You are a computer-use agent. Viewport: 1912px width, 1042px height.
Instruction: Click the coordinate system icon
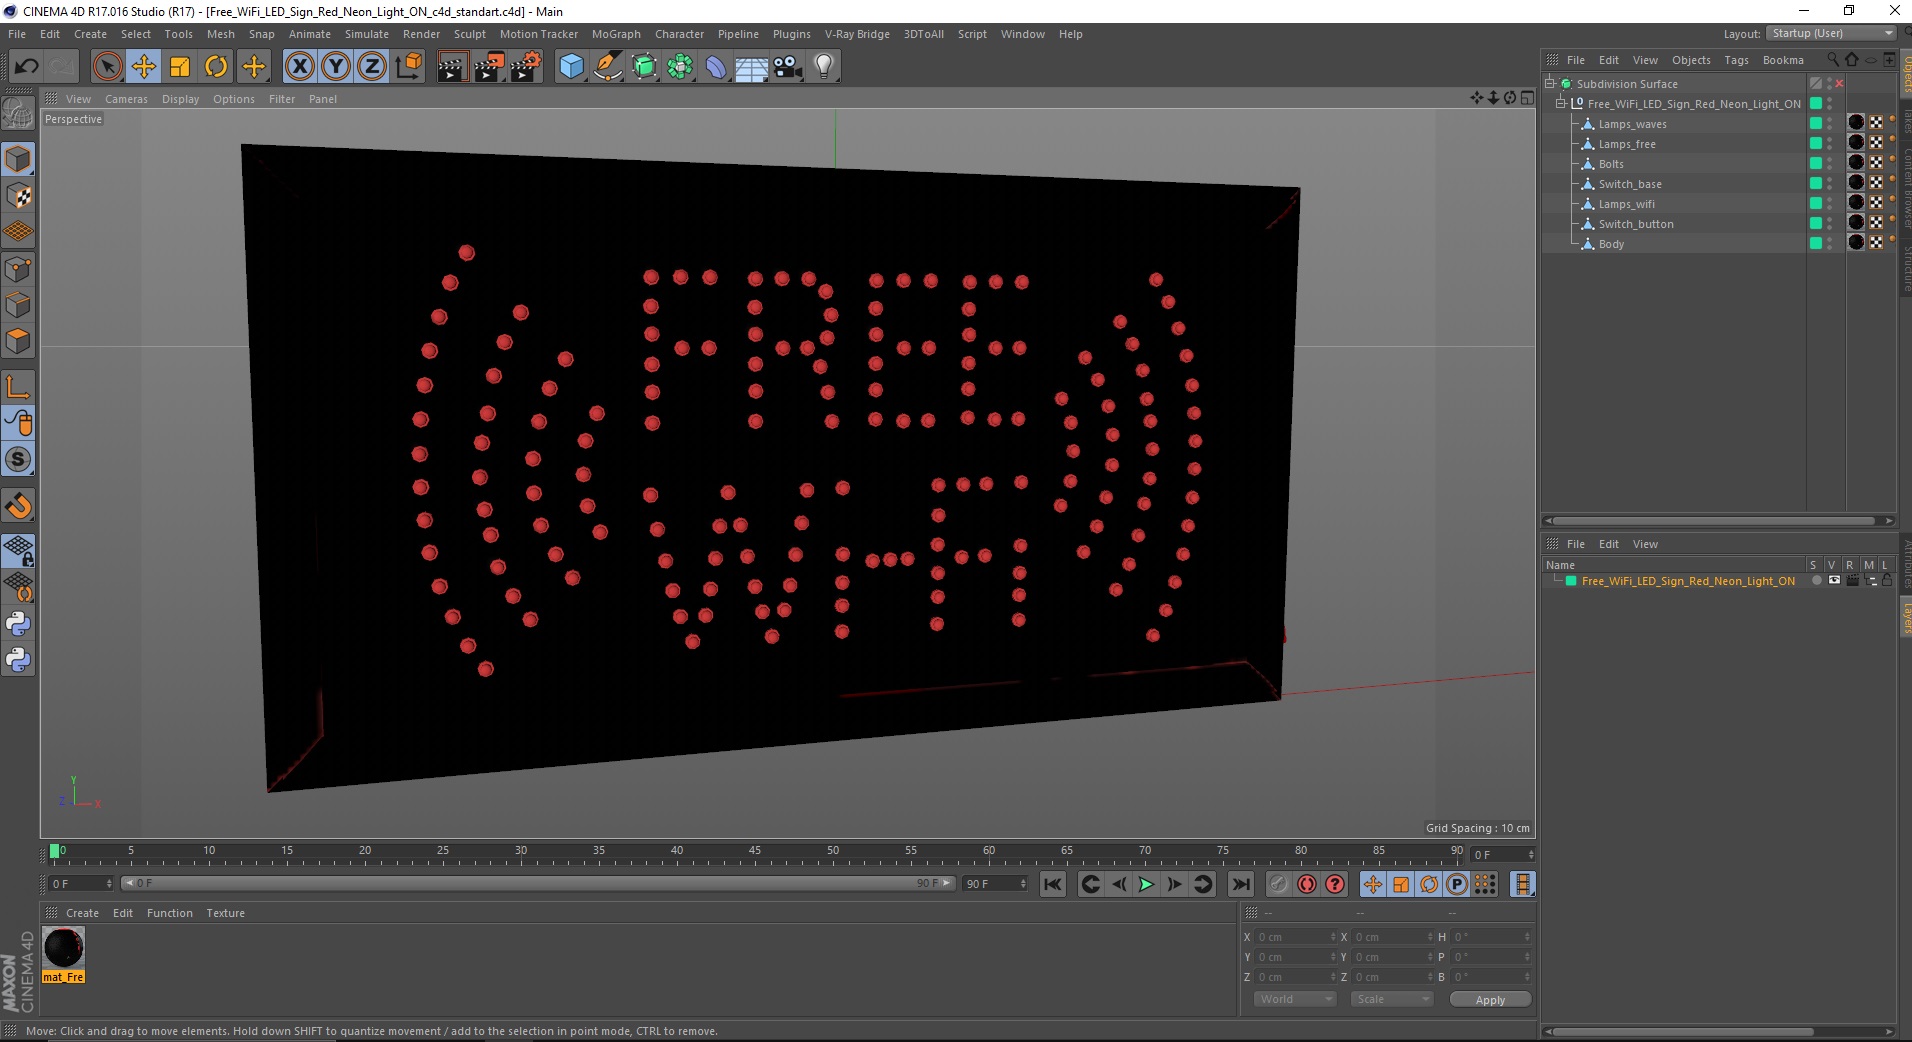tap(409, 67)
